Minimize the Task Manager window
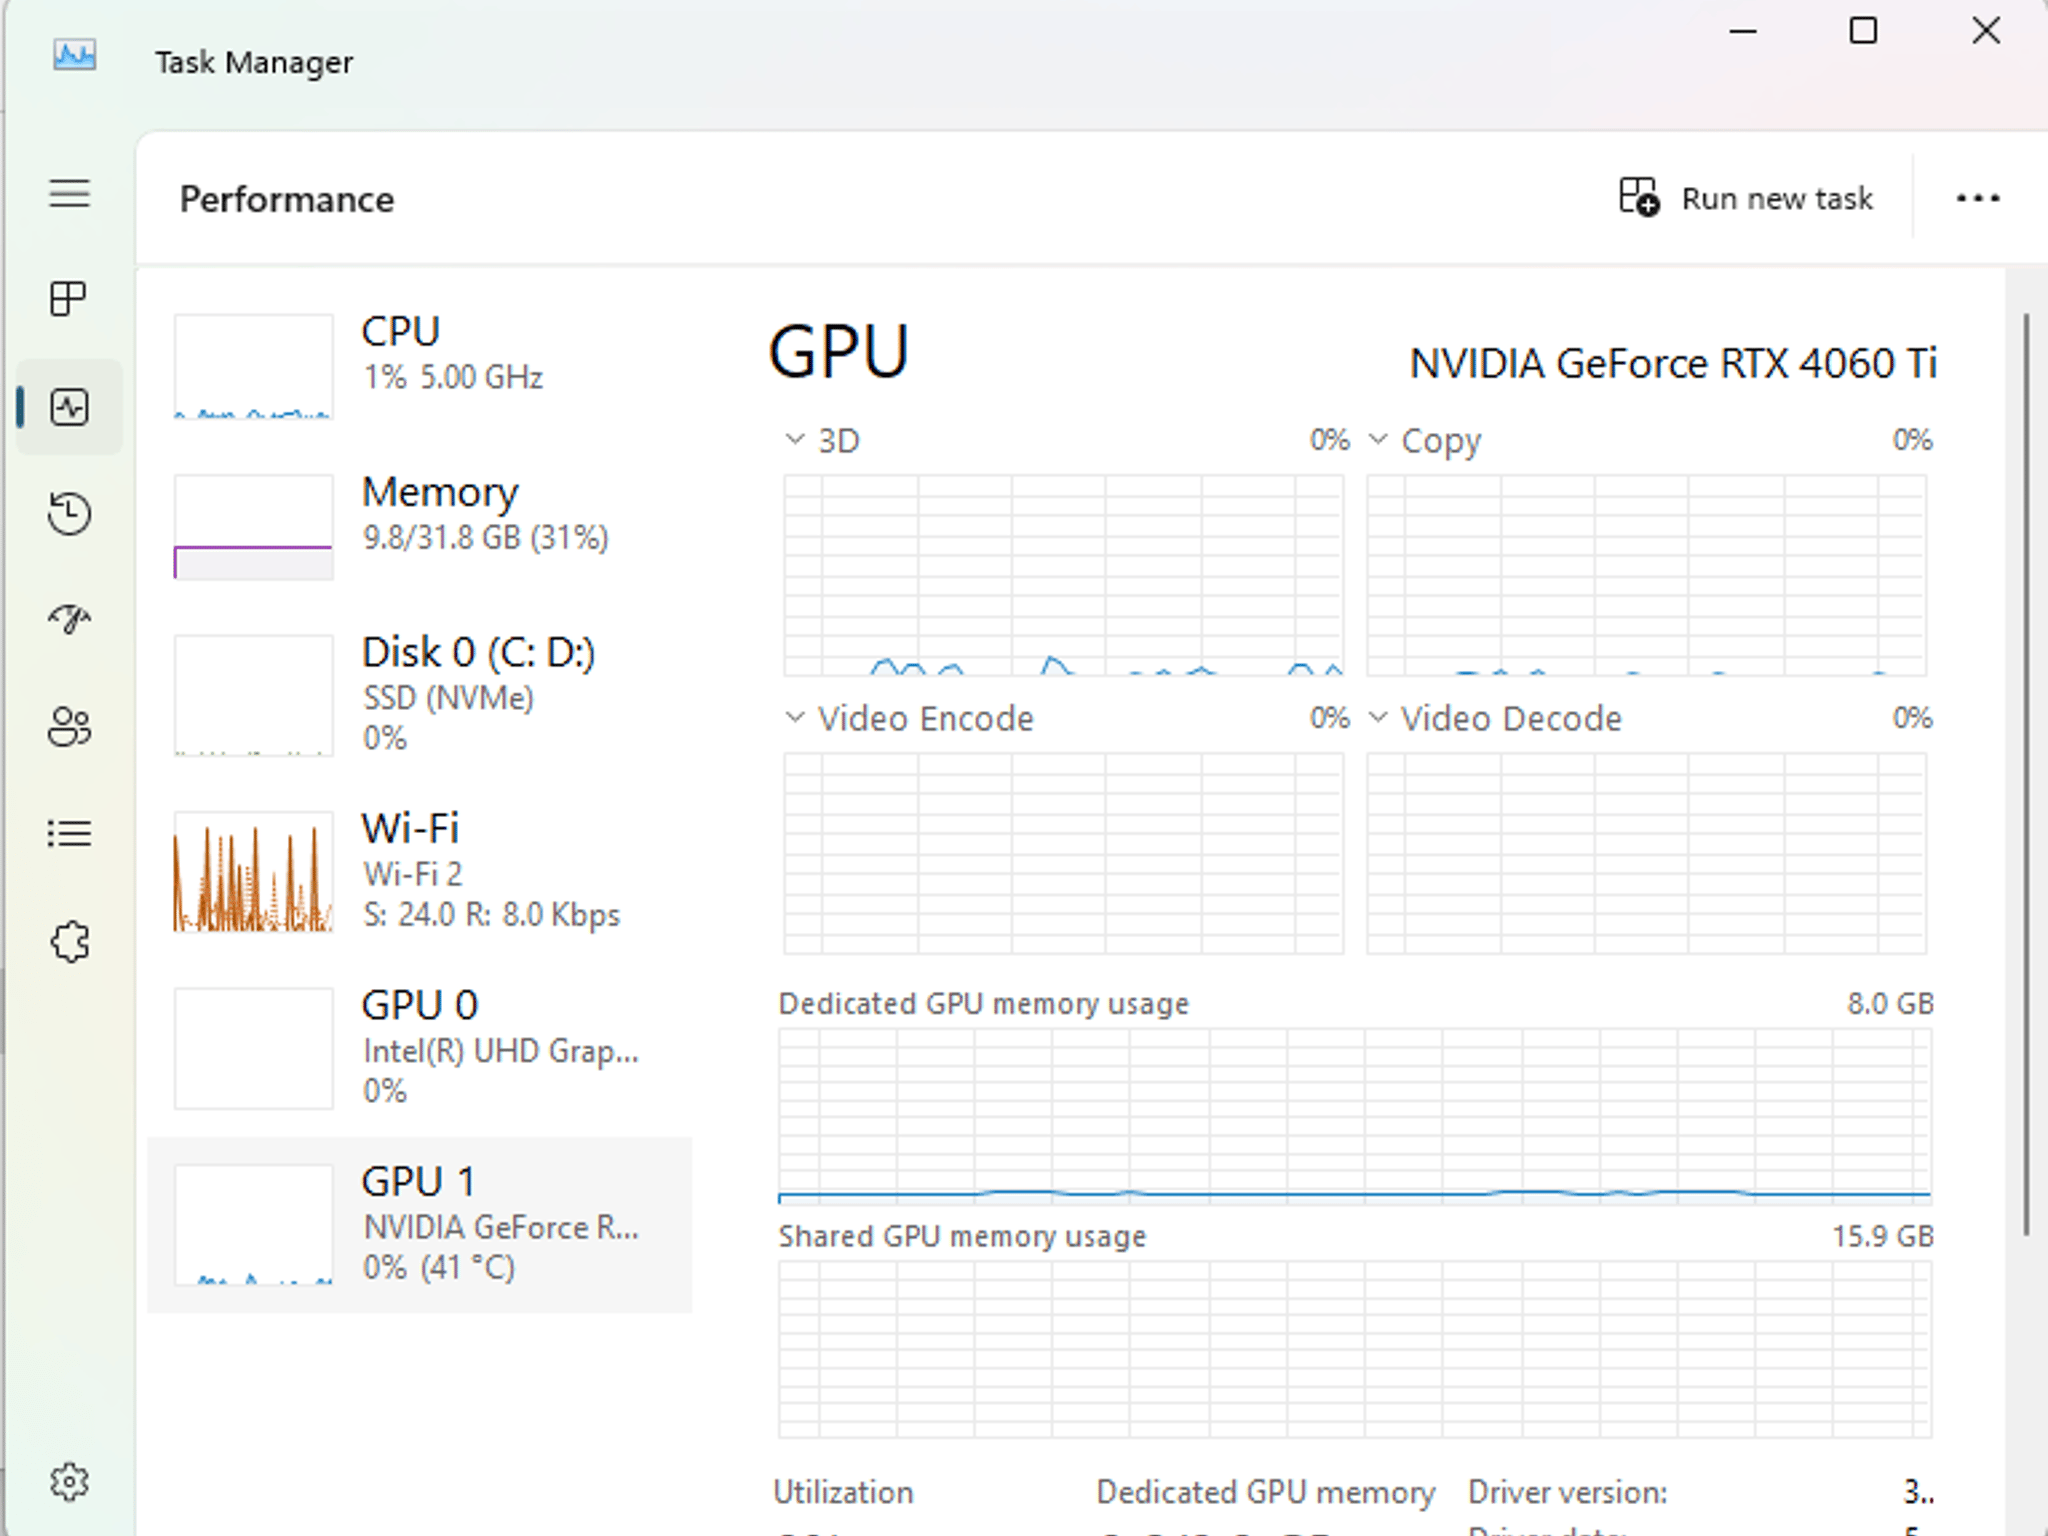2048x1536 pixels. click(1743, 31)
